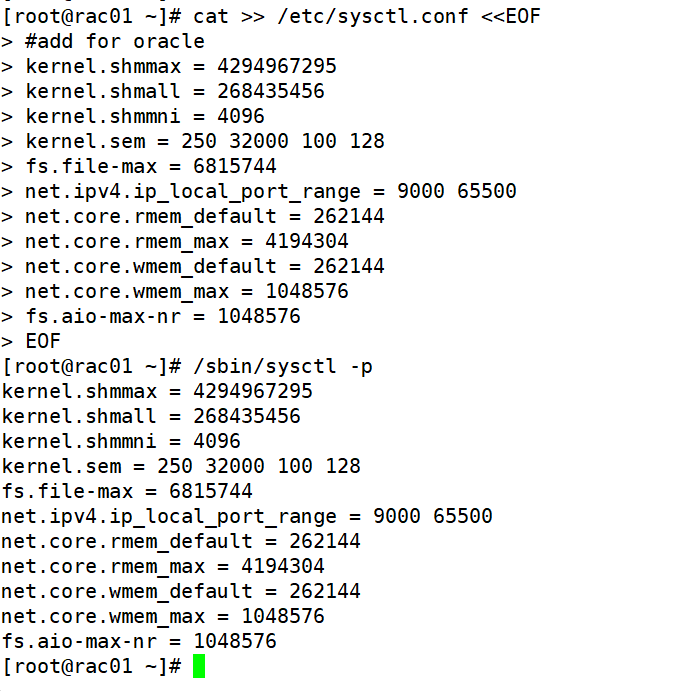The height and width of the screenshot is (691, 698).
Task: Click fs.aio-max-nr line in sysctl output
Action: tap(139, 641)
